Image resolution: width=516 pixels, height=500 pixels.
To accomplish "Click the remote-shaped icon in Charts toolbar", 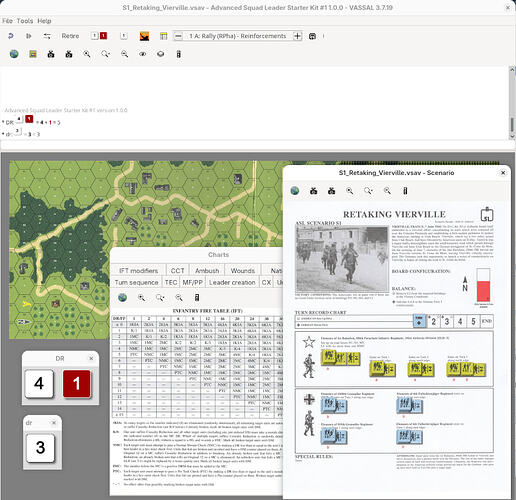I will tap(197, 297).
